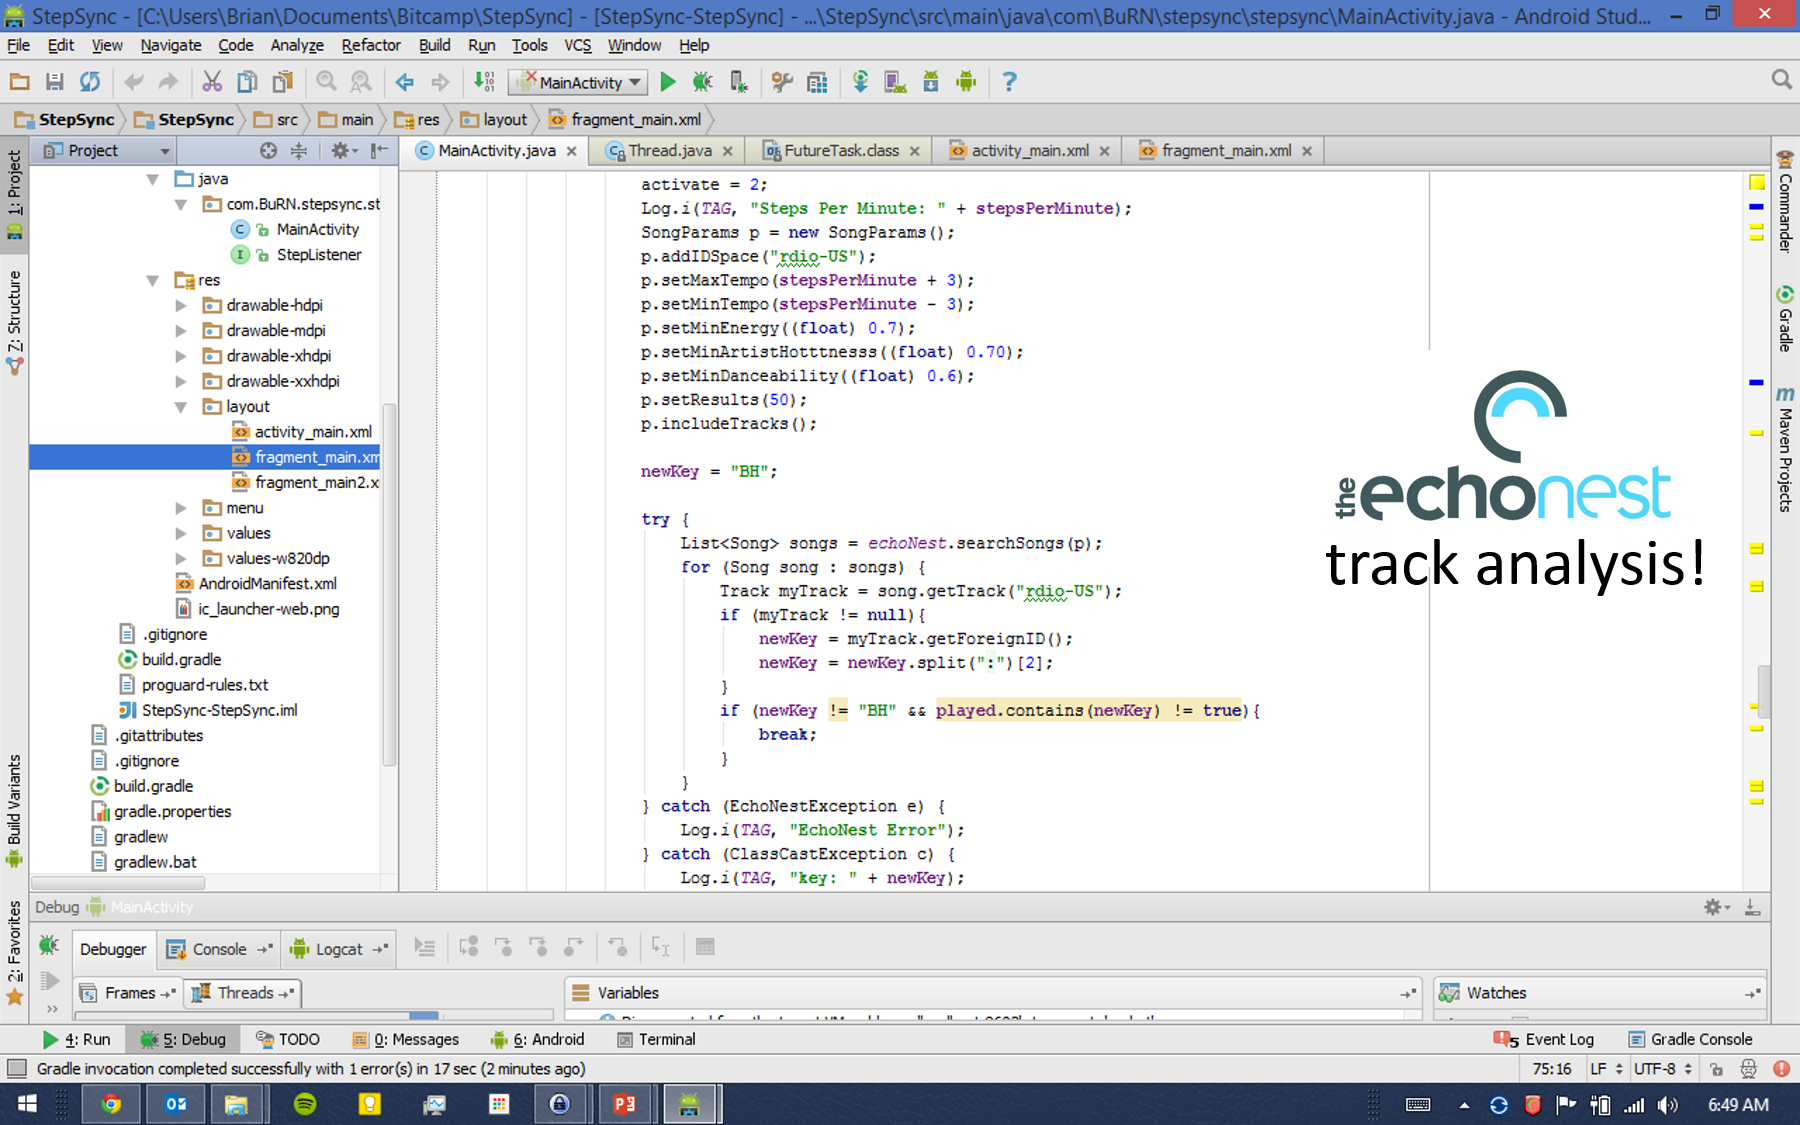1800x1125 pixels.
Task: Open the Refactor menu
Action: coord(371,45)
